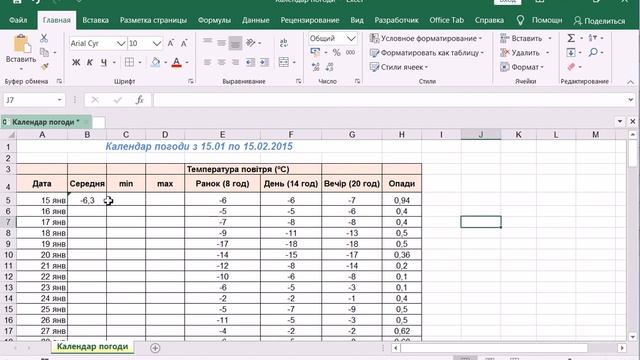This screenshot has height=360, width=640.
Task: Open the Файл menu tab
Action: point(18,20)
